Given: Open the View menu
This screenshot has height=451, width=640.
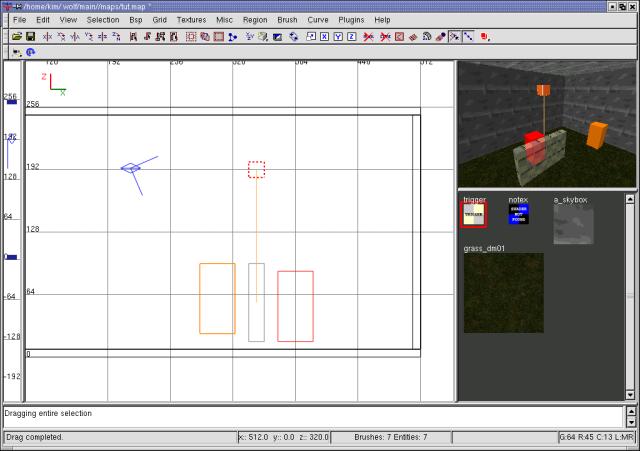Looking at the screenshot, I should pos(68,20).
